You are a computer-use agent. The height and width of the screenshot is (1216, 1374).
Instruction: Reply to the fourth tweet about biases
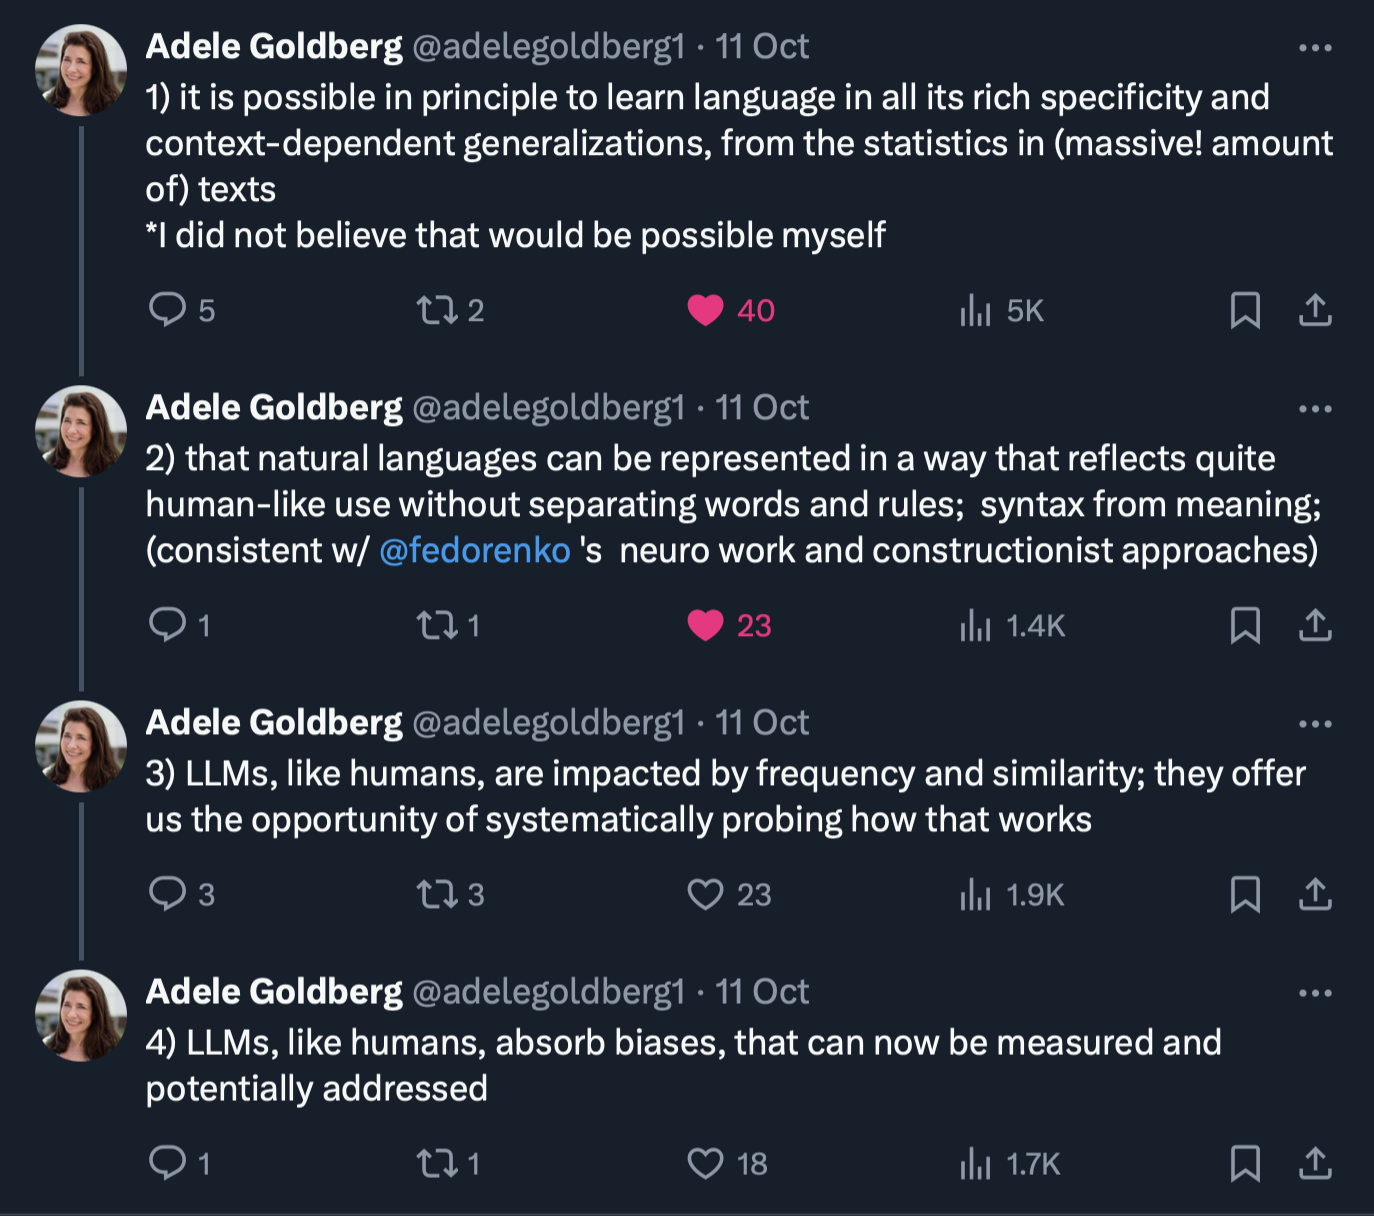coord(167,1163)
